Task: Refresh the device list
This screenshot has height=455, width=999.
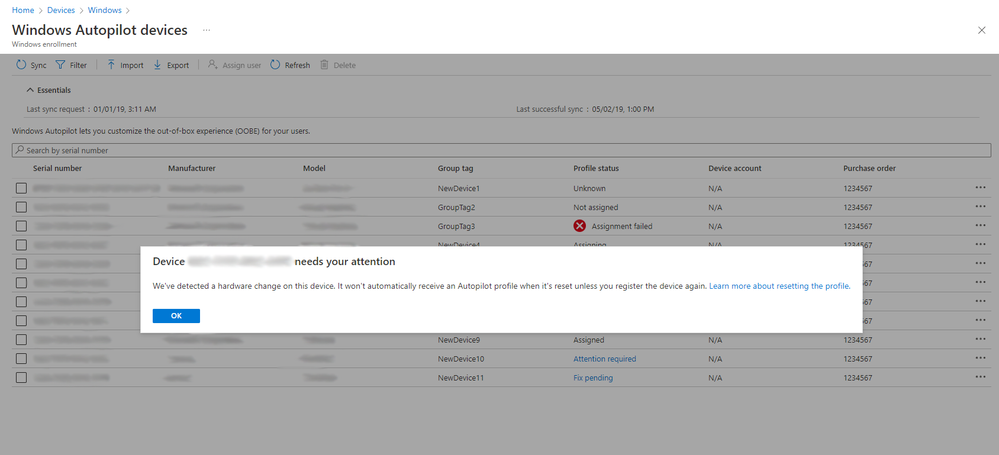Action: [290, 65]
